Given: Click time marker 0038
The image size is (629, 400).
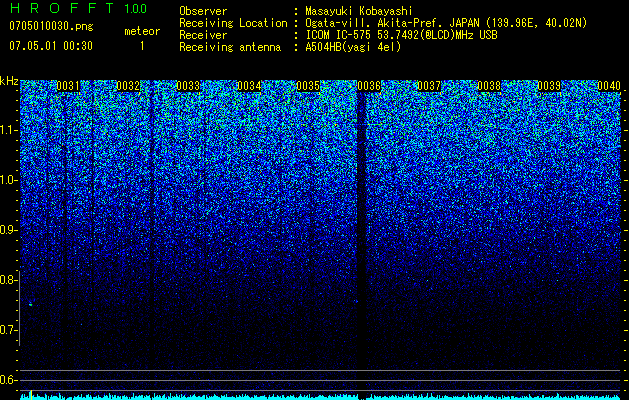Looking at the screenshot, I should [489, 86].
